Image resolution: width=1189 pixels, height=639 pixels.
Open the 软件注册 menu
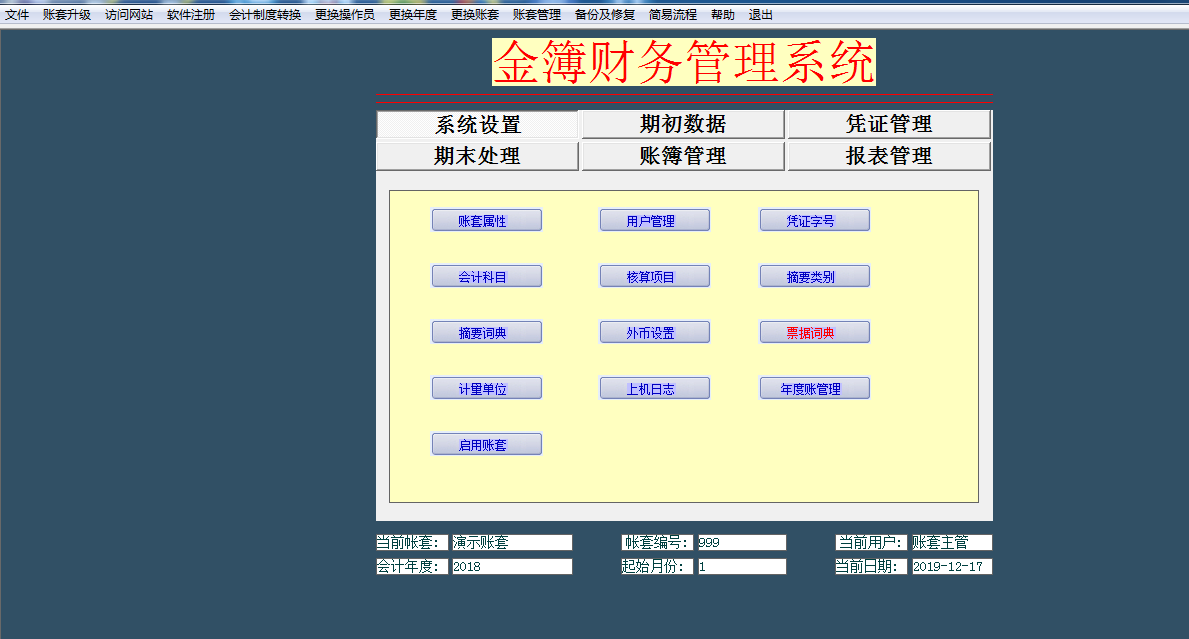coord(191,14)
